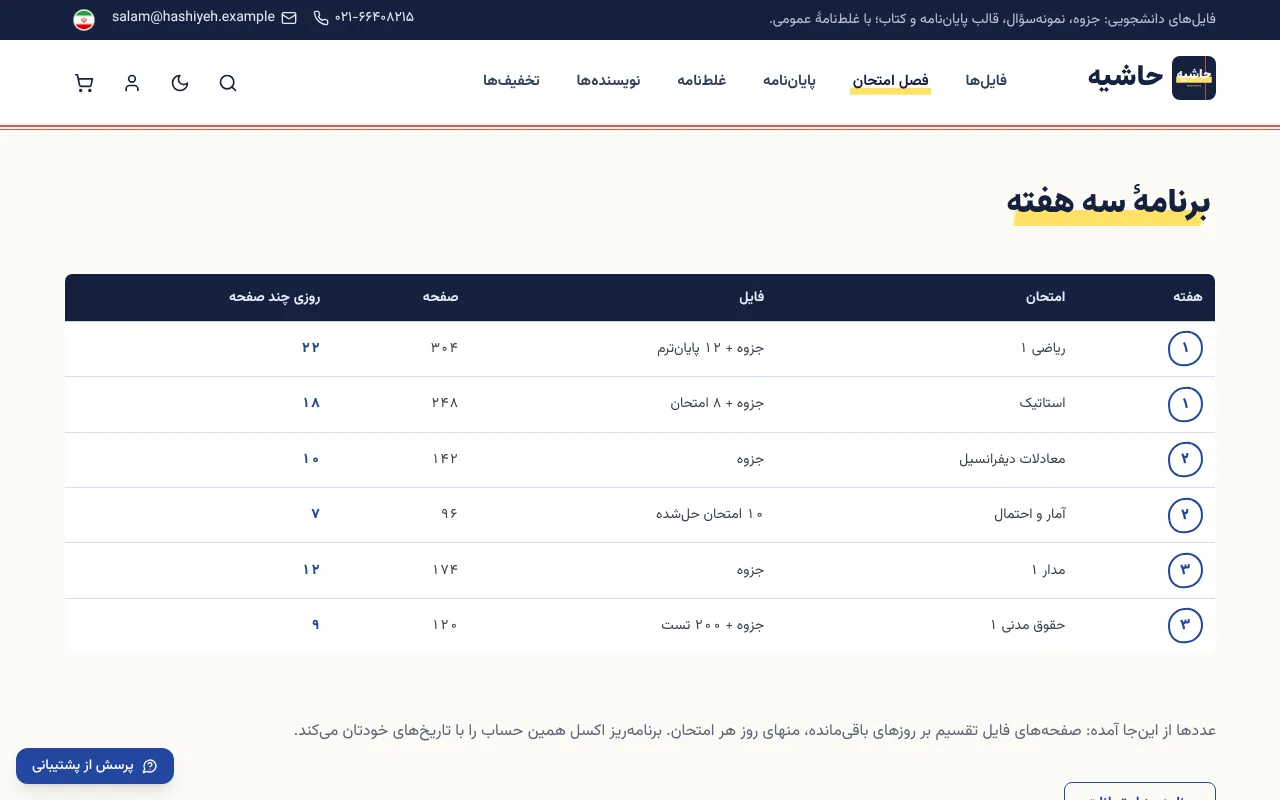Screen dimensions: 1280x800
Task: Click the phone number ۰۲۱-۶۶۴۰۸۲۱۵
Action: pyautogui.click(x=374, y=17)
